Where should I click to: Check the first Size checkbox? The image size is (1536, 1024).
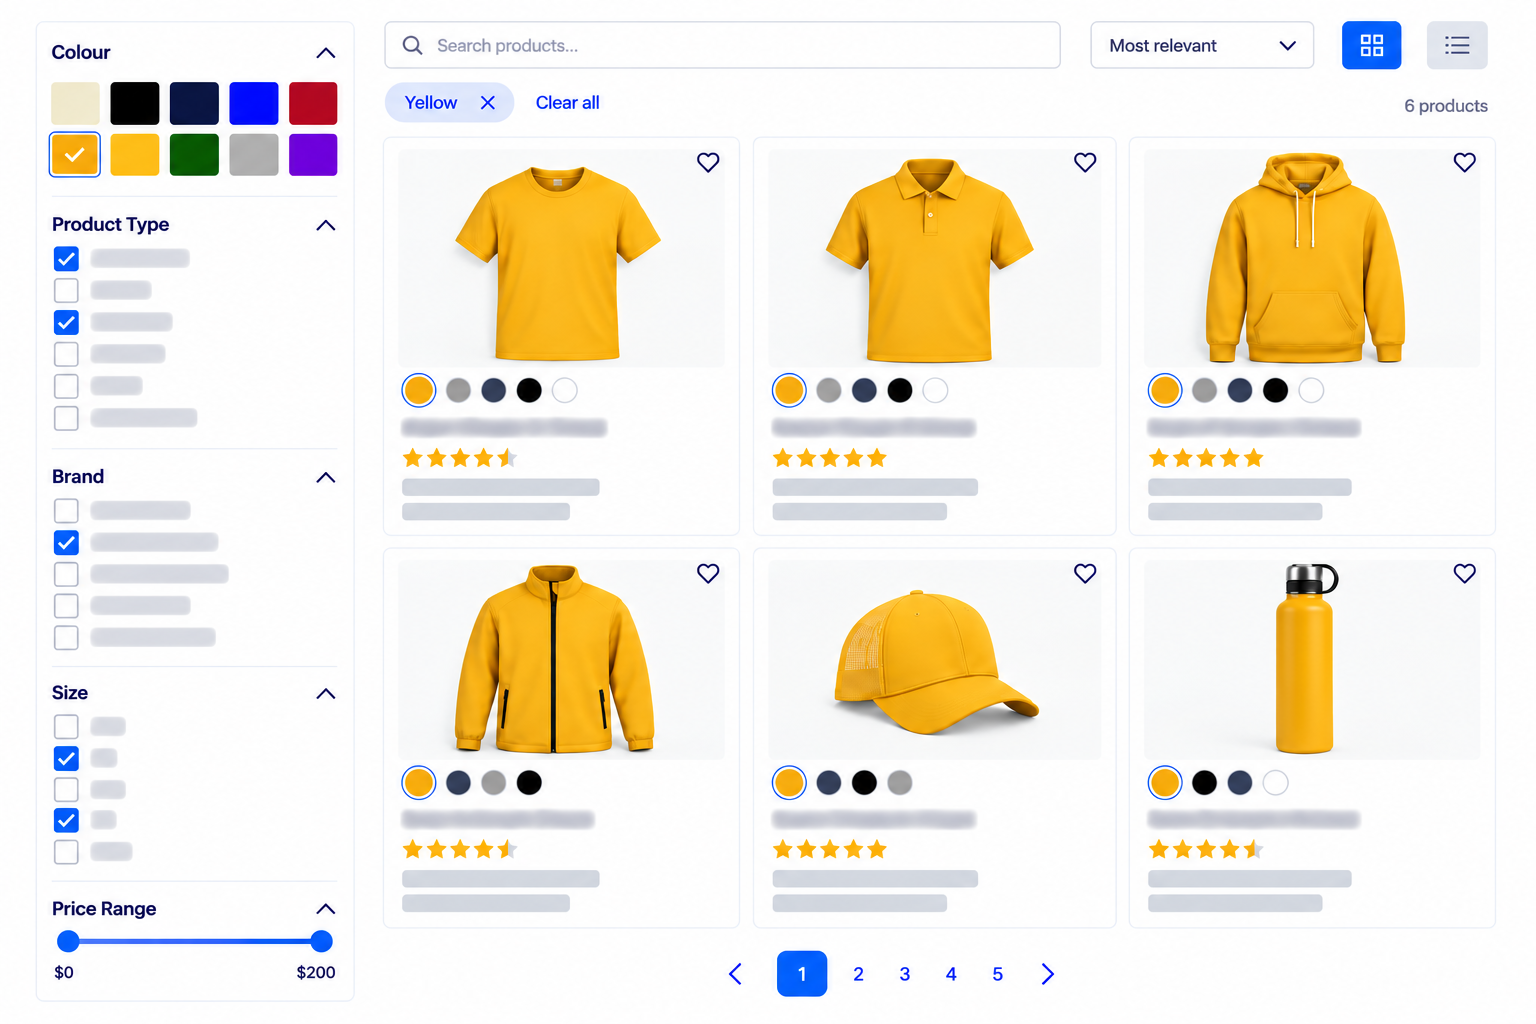(66, 727)
